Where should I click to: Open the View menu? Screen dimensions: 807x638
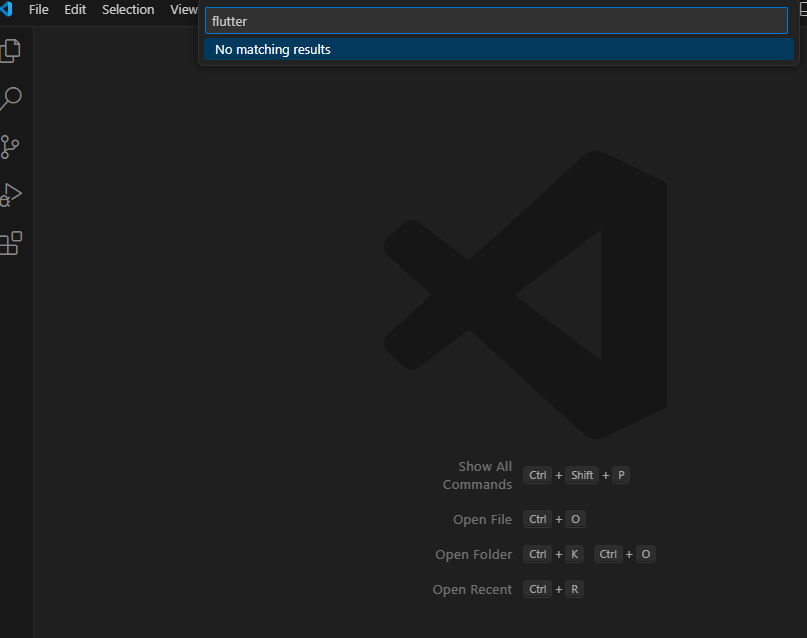pyautogui.click(x=184, y=9)
